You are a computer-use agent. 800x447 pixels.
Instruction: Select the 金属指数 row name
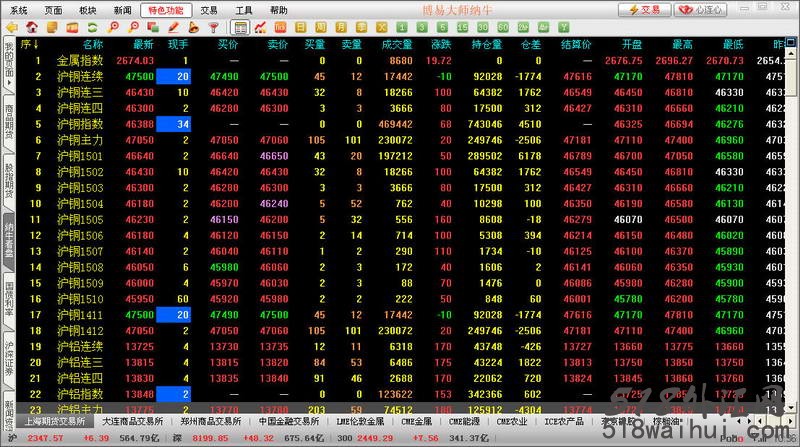[x=80, y=61]
